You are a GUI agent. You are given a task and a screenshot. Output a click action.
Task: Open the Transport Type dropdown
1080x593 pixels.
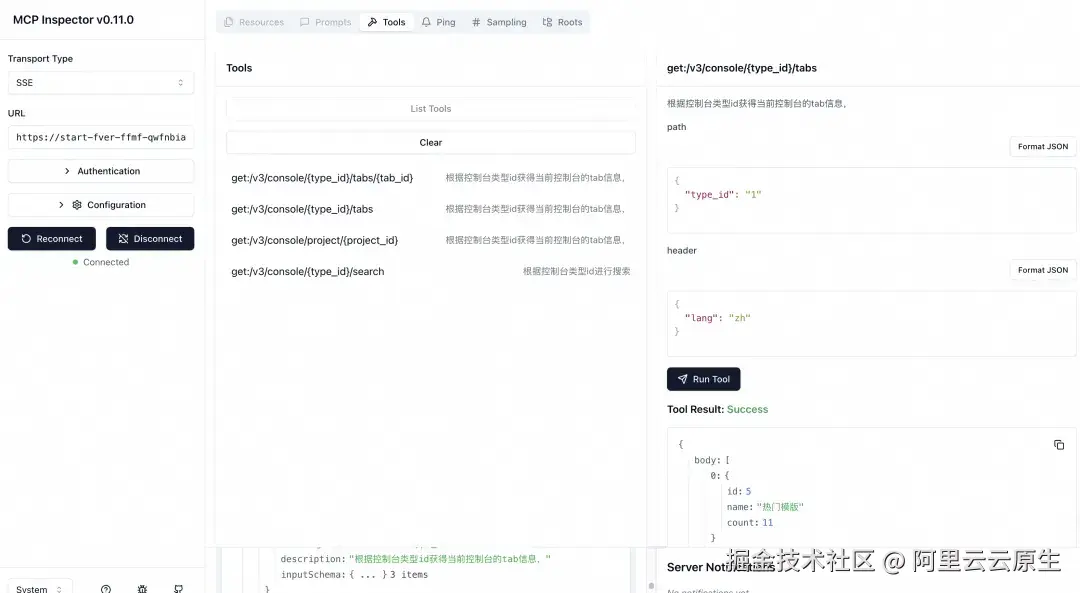coord(100,82)
